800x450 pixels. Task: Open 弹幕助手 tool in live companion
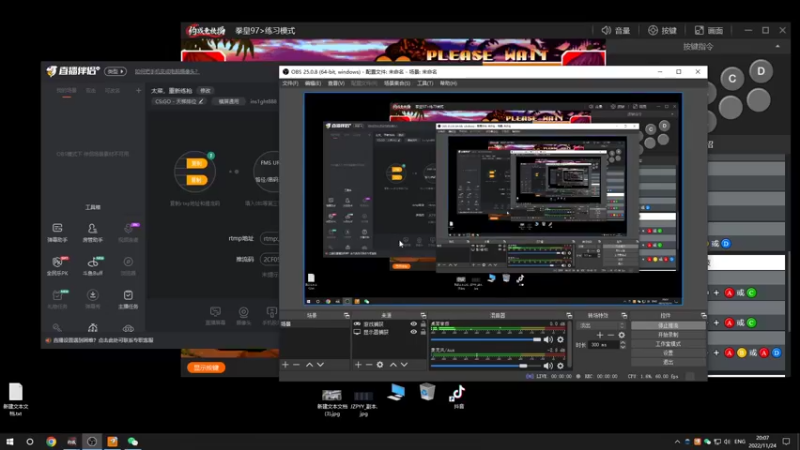pyautogui.click(x=57, y=232)
